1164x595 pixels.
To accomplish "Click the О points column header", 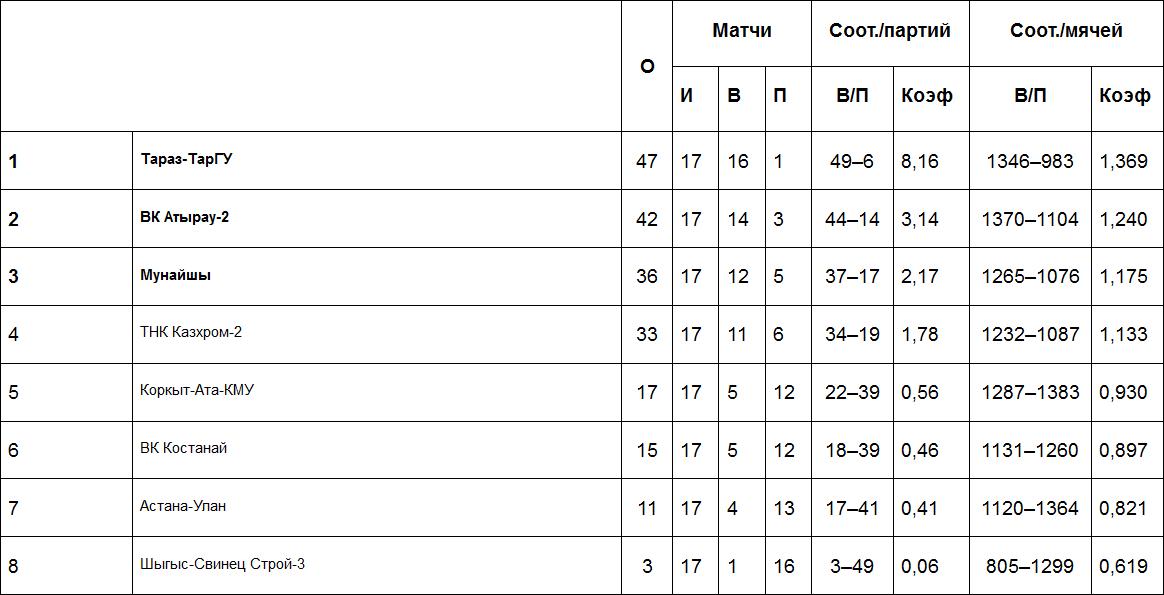I will (646, 66).
